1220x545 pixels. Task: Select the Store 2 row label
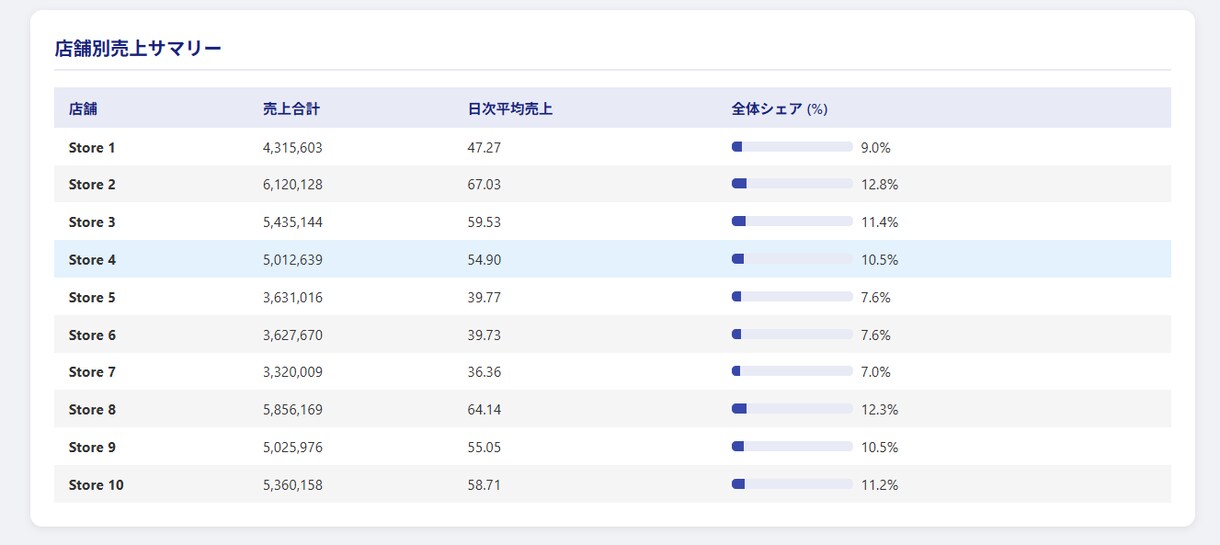click(x=92, y=184)
